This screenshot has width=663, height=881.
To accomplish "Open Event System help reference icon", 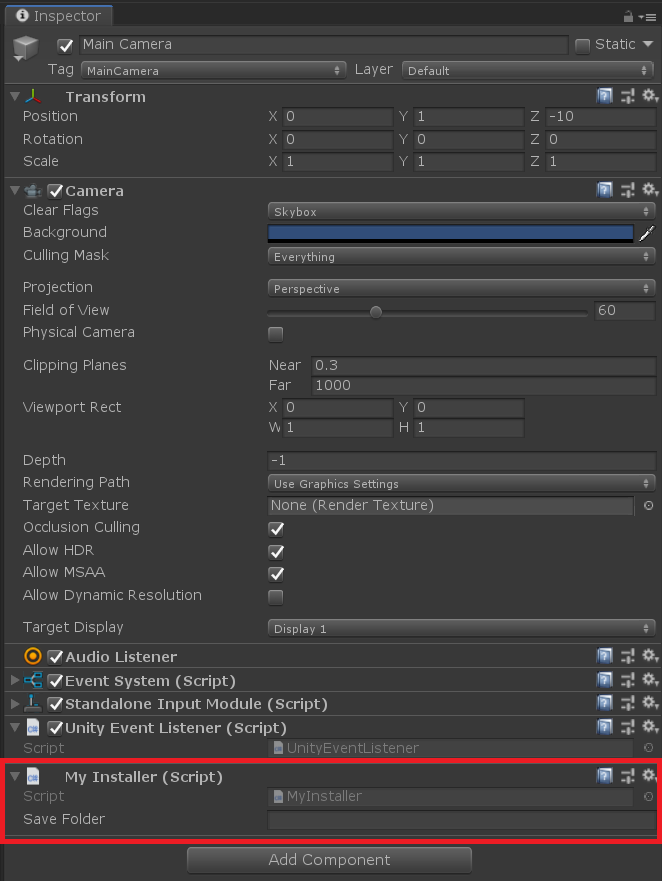I will tap(605, 680).
